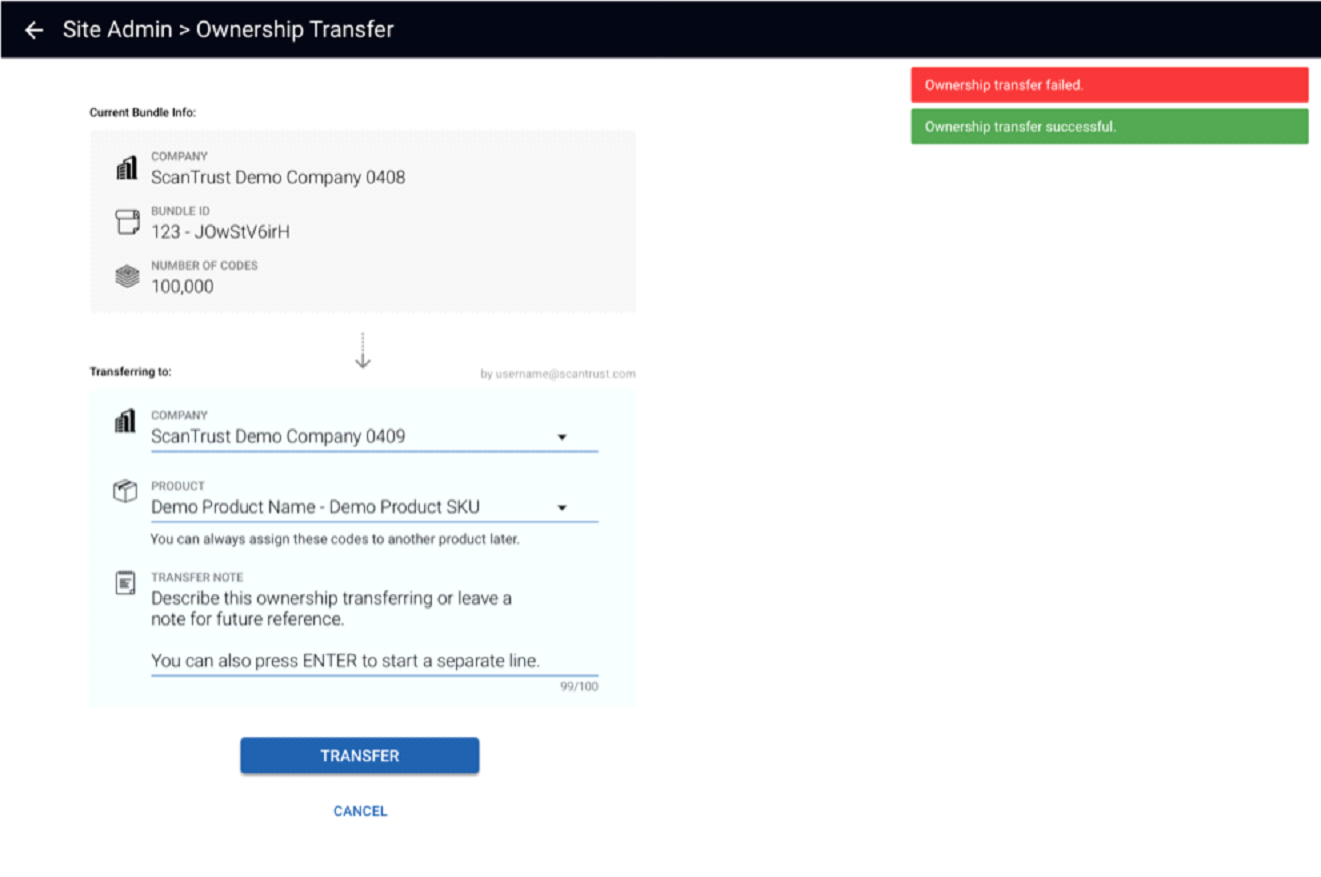Click the blue TRANSFER button
Screen dimensions: 1321x877
(x=360, y=756)
